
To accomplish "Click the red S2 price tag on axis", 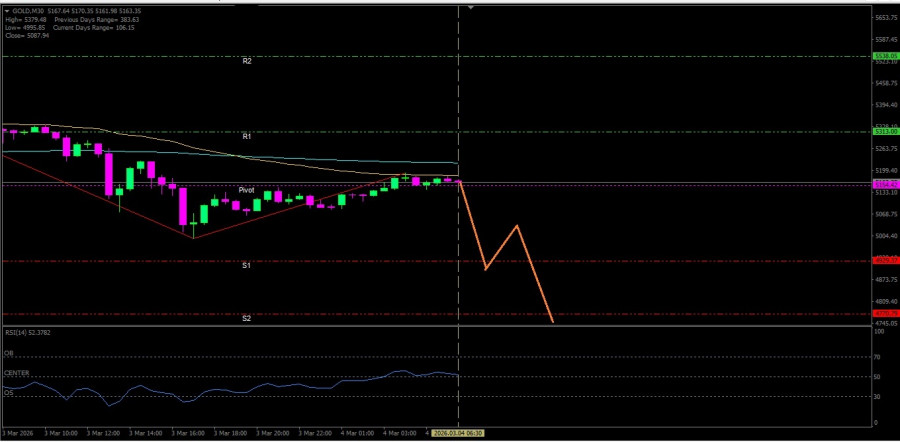I will click(885, 313).
